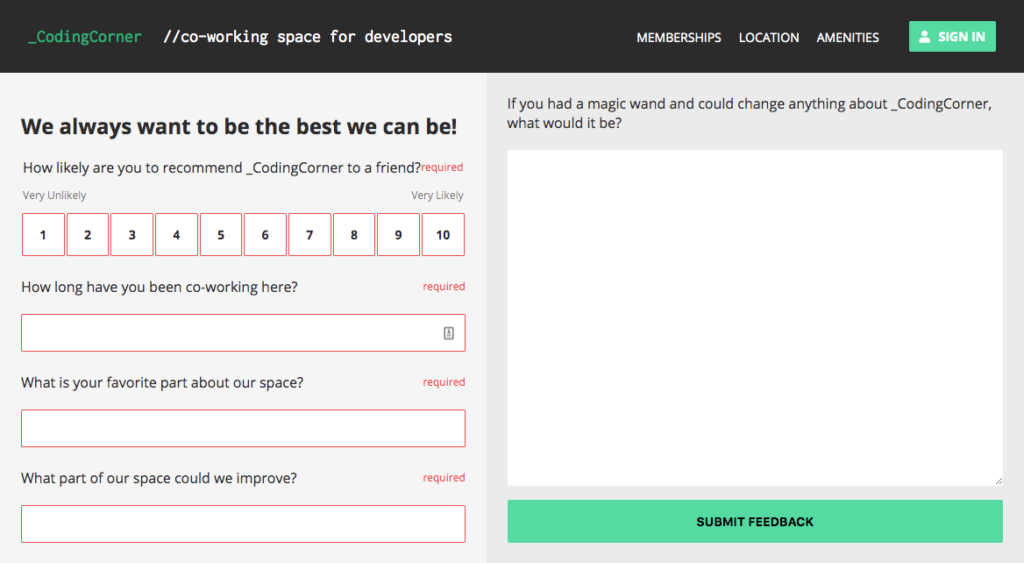Select rating 10 for recommendation
Viewport: 1024px width, 563px height.
tap(443, 234)
